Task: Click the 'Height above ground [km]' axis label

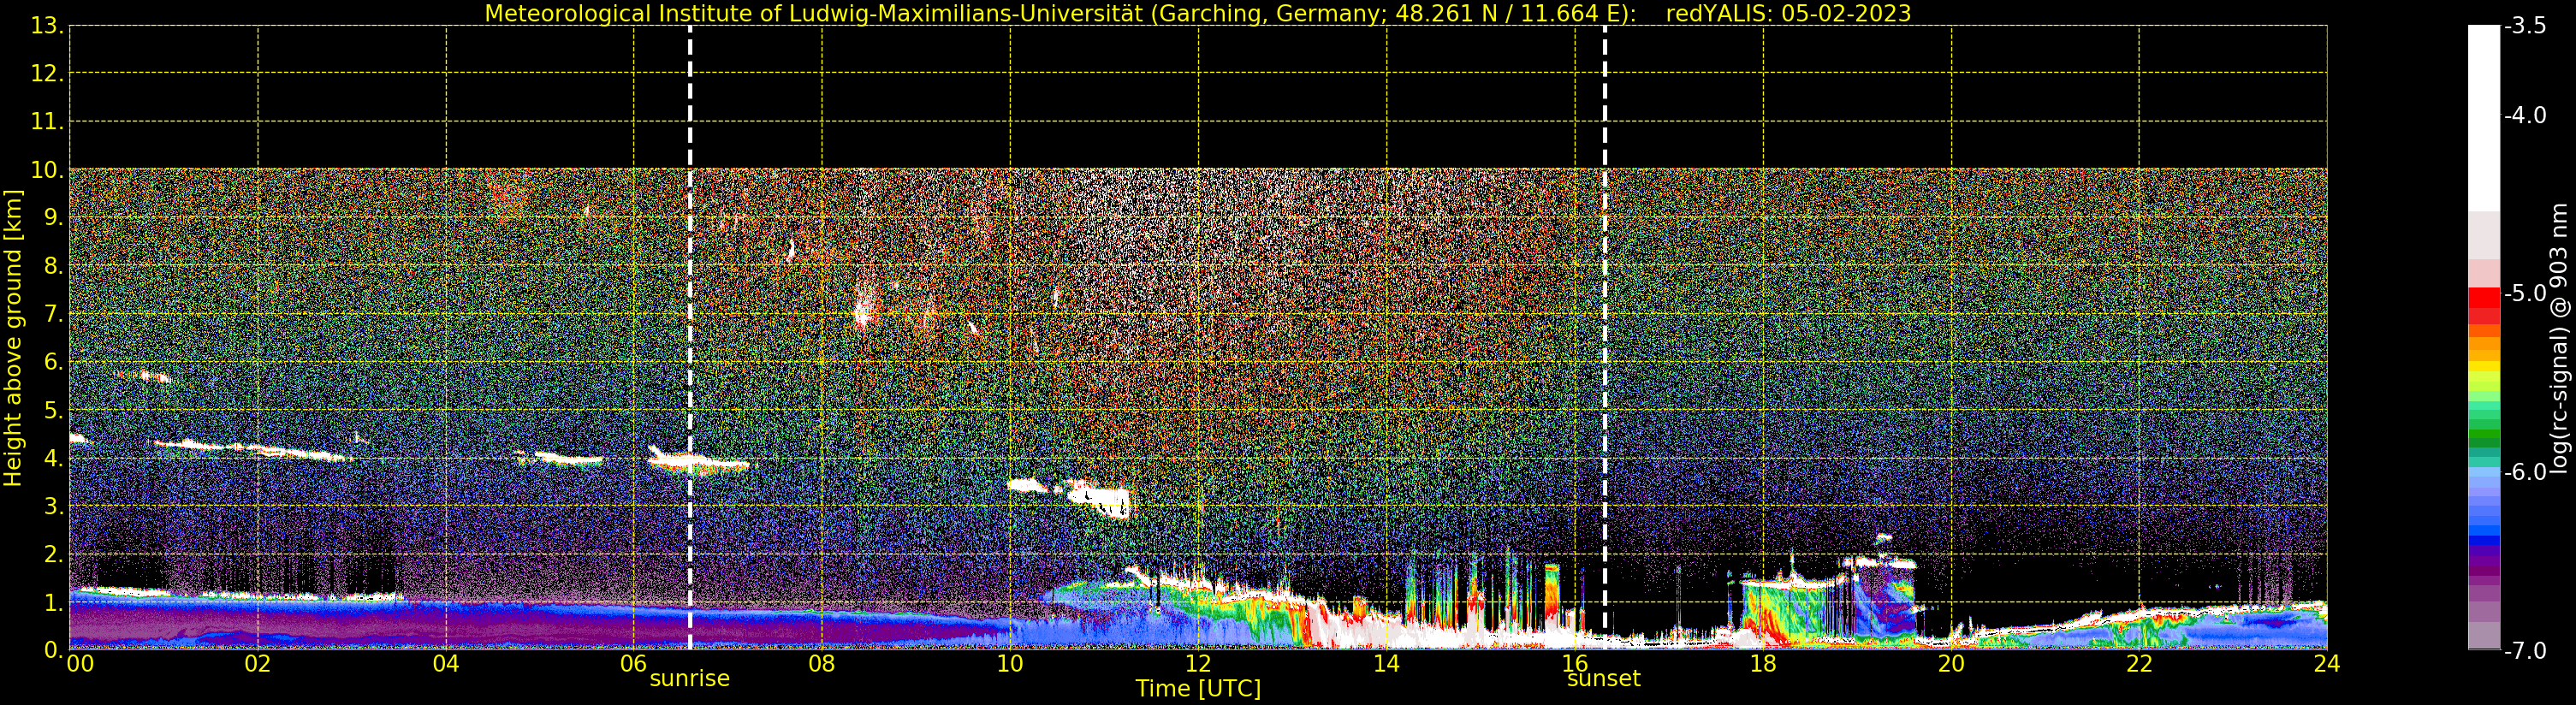Action: click(13, 338)
